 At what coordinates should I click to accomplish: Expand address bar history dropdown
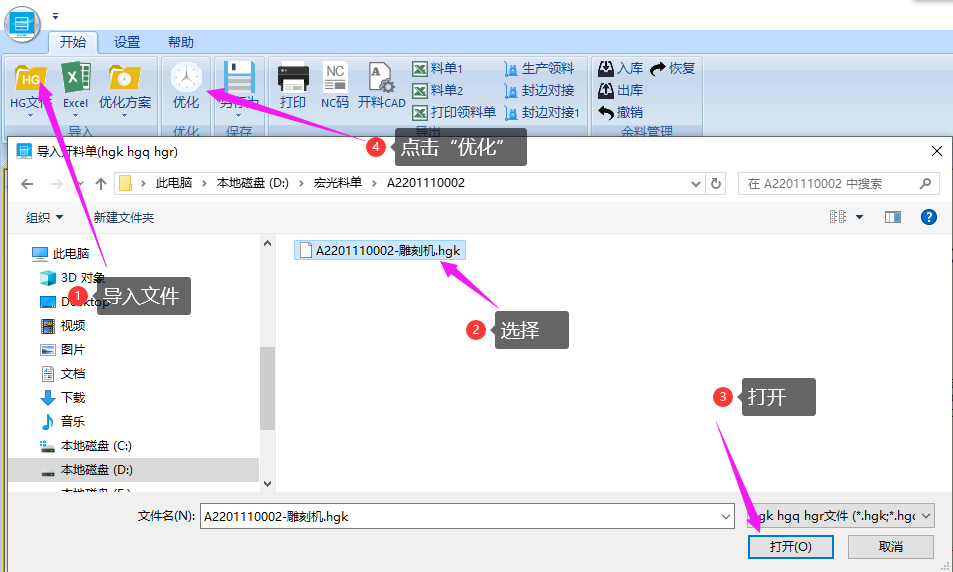coord(696,184)
